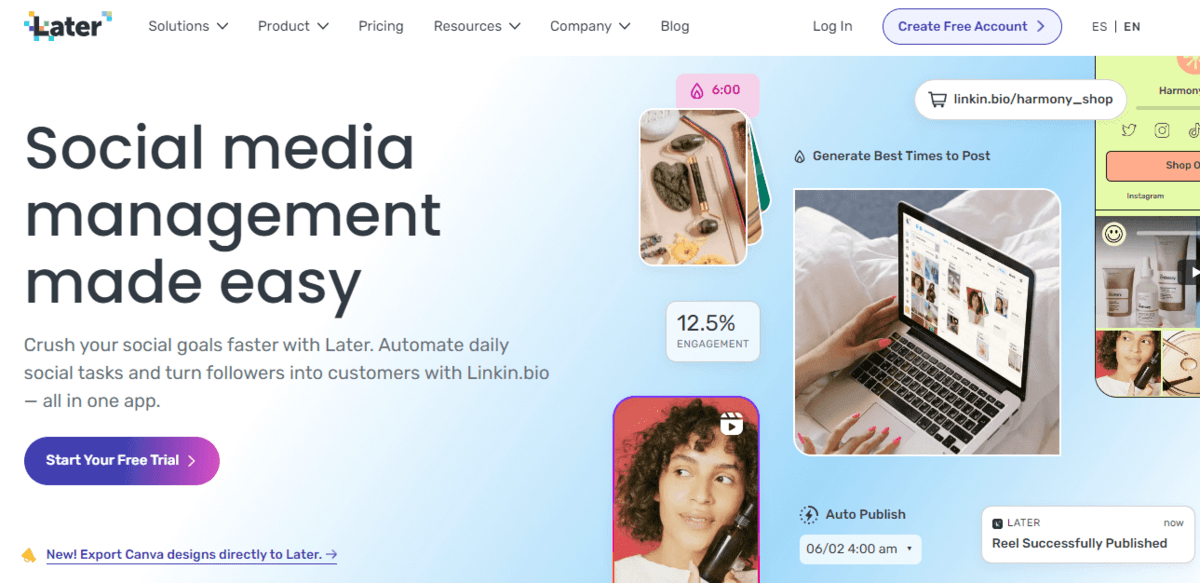Select the EN language option
Screen dimensions: 1200x583
coord(1132,27)
